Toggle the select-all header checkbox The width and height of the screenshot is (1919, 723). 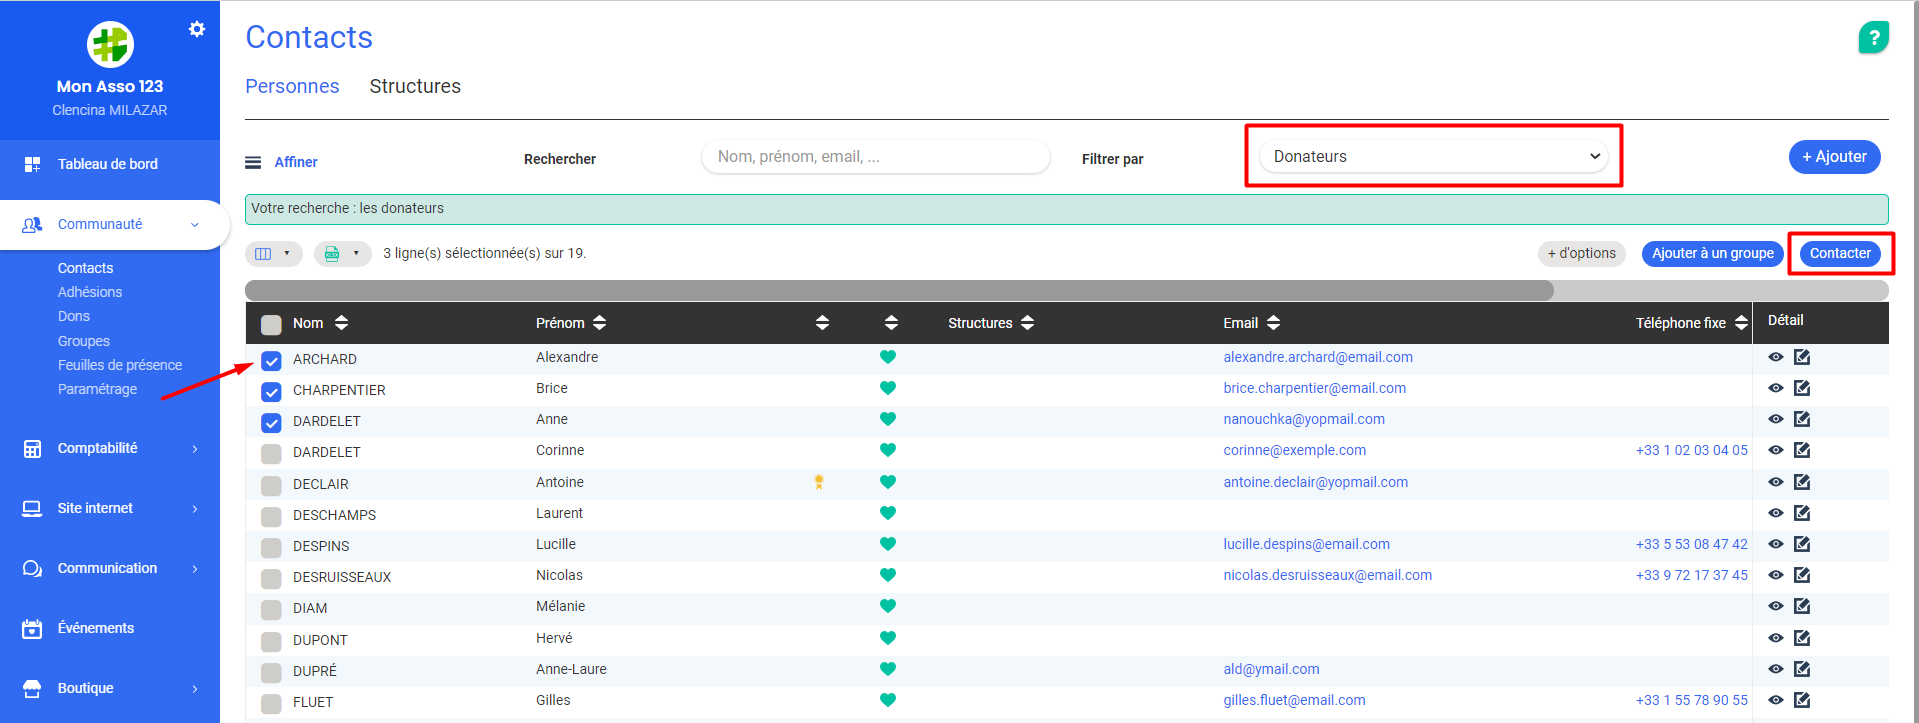tap(271, 324)
